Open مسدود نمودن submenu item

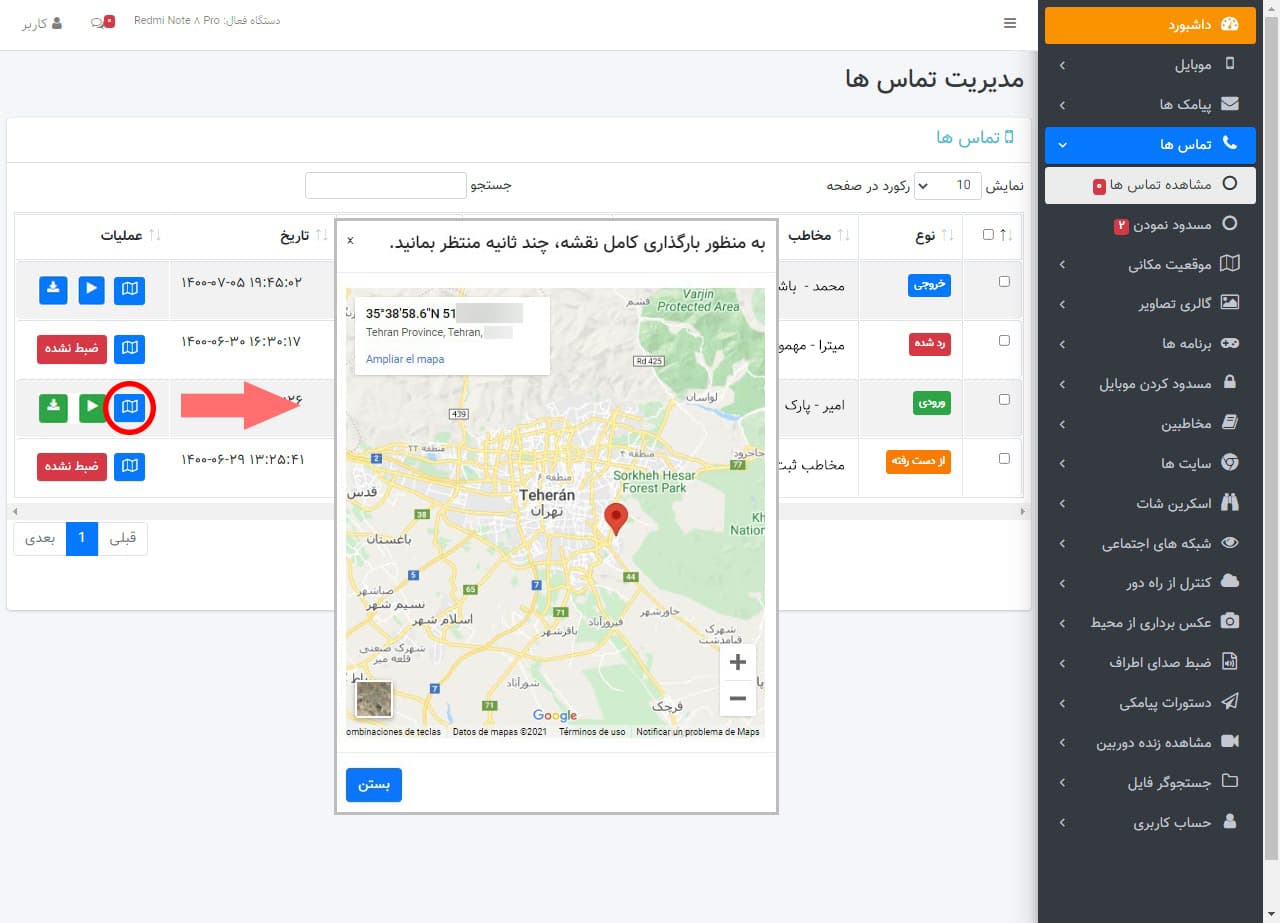[x=1149, y=225]
